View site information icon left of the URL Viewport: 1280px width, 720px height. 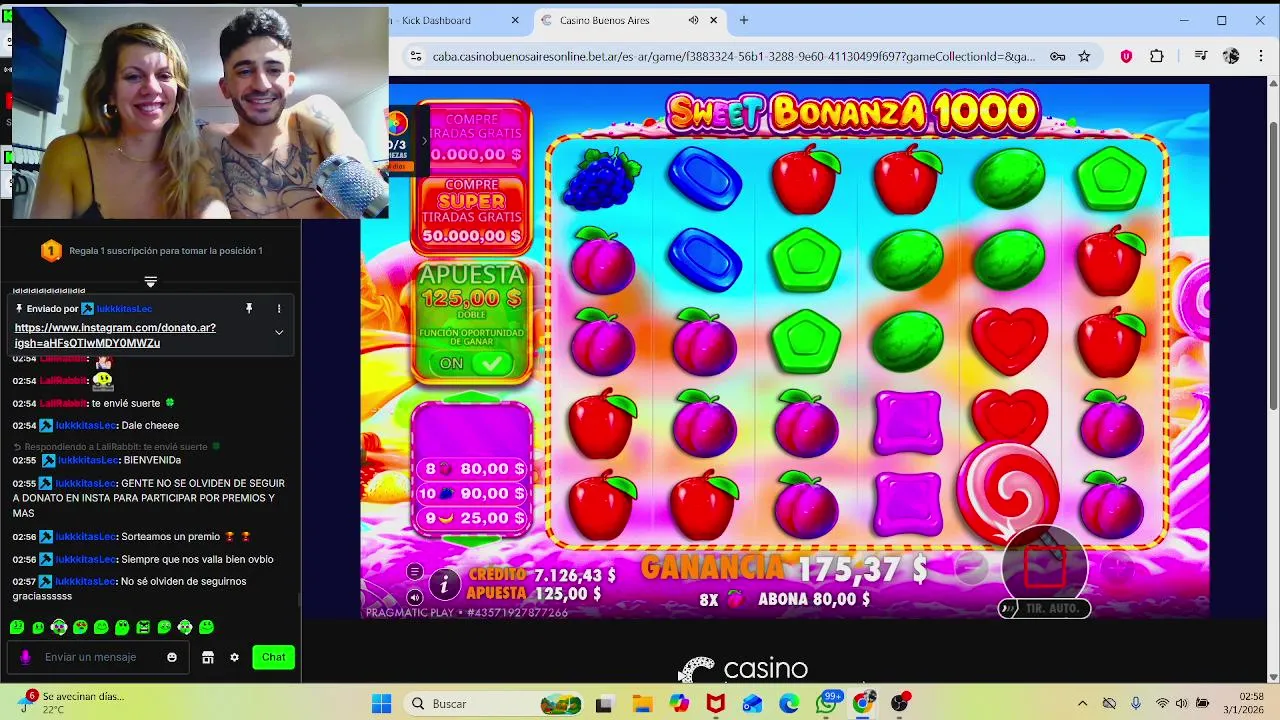pos(415,57)
